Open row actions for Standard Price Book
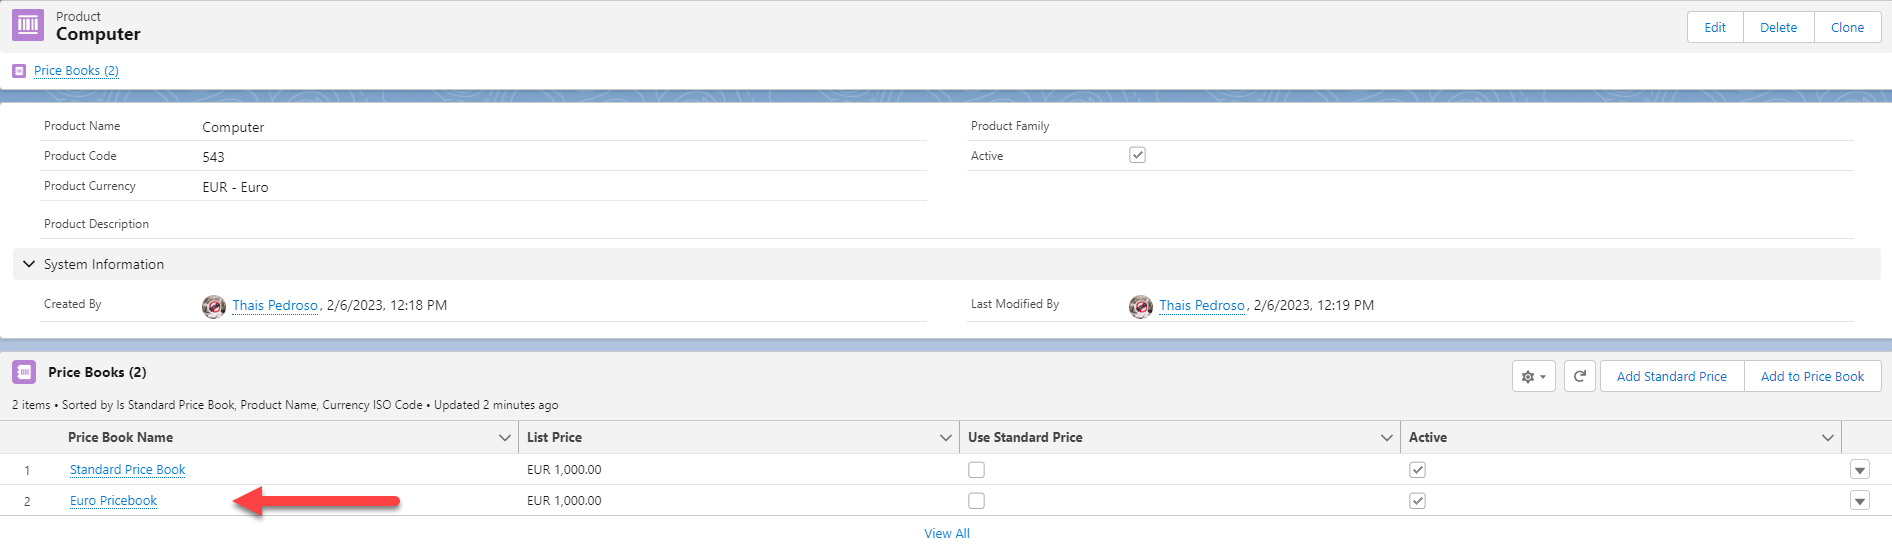Viewport: 1892px width, 546px height. 1860,470
